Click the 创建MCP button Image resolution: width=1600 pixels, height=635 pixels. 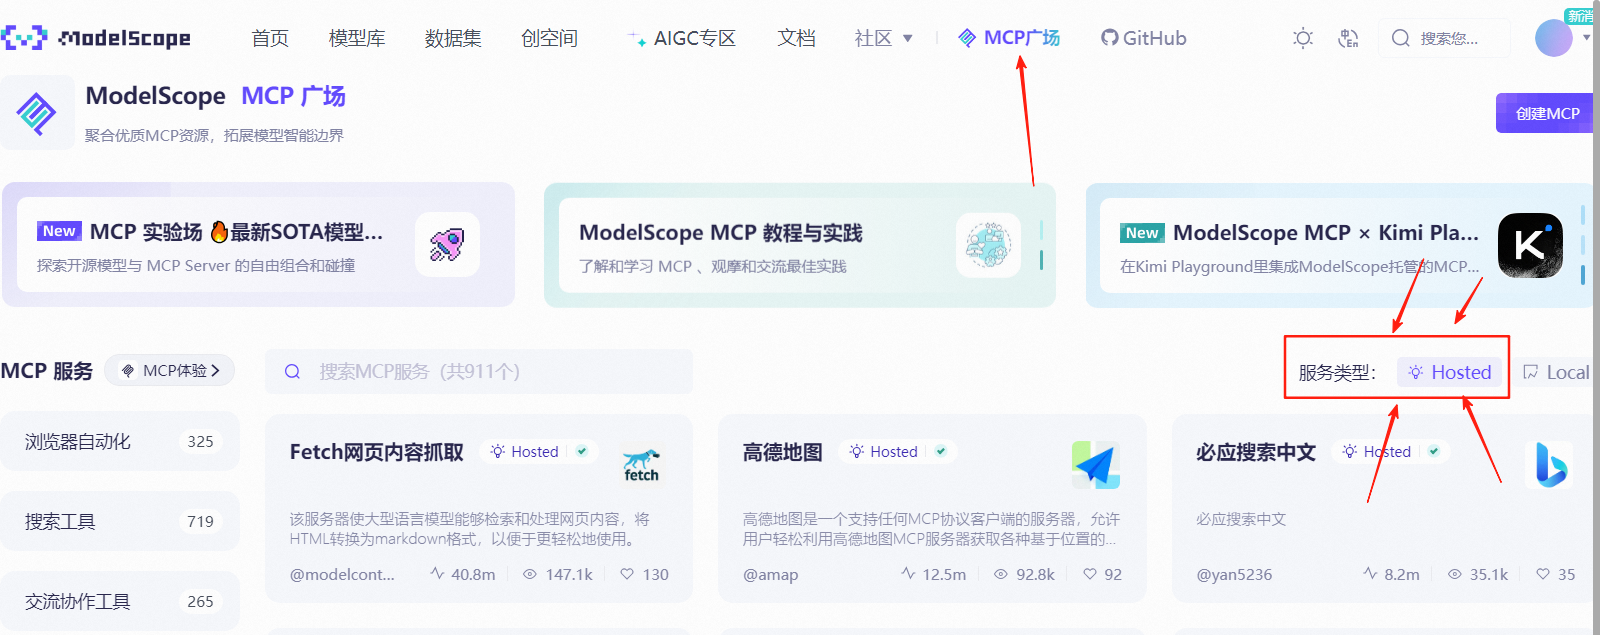[1546, 113]
